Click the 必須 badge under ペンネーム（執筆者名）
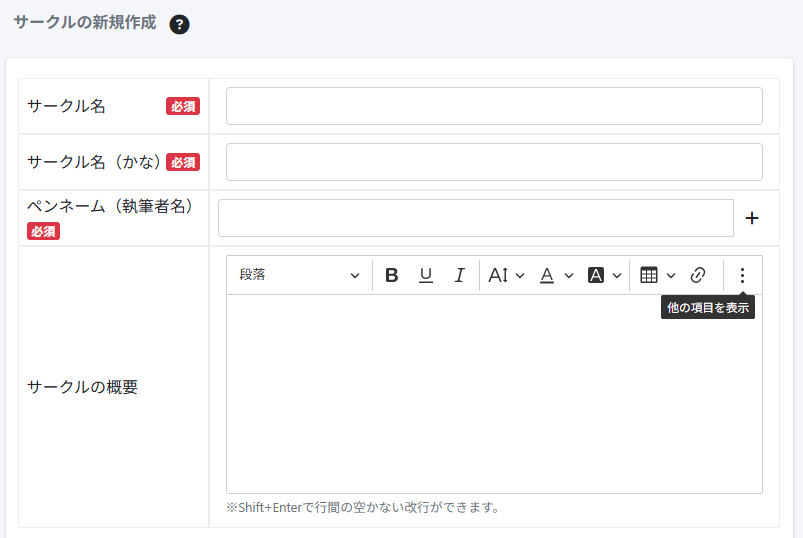This screenshot has width=803, height=538. click(44, 231)
